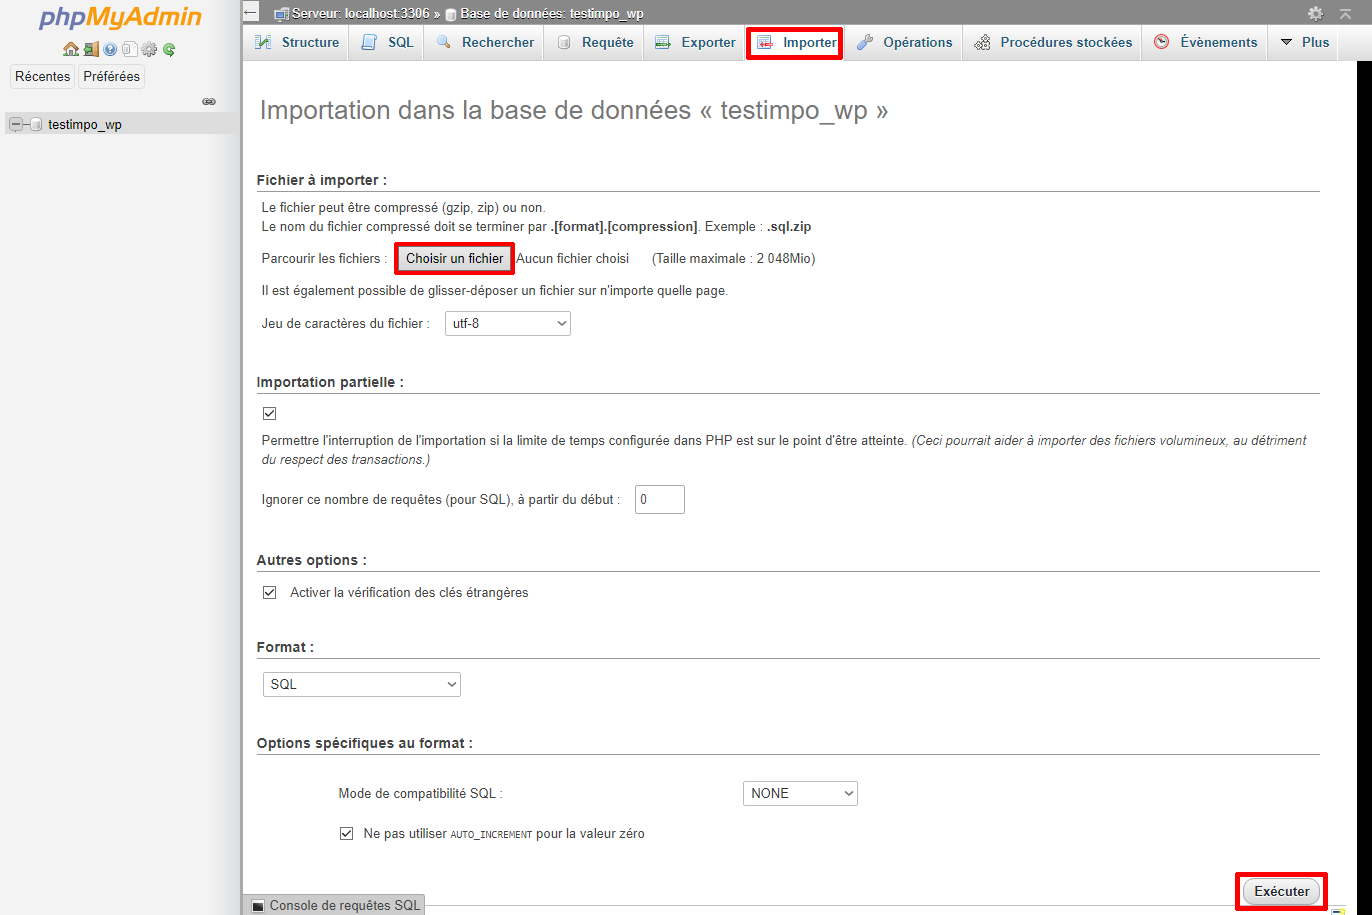Screen dimensions: 1372x915
Task: Show the Préférées tables list
Action: pyautogui.click(x=112, y=77)
